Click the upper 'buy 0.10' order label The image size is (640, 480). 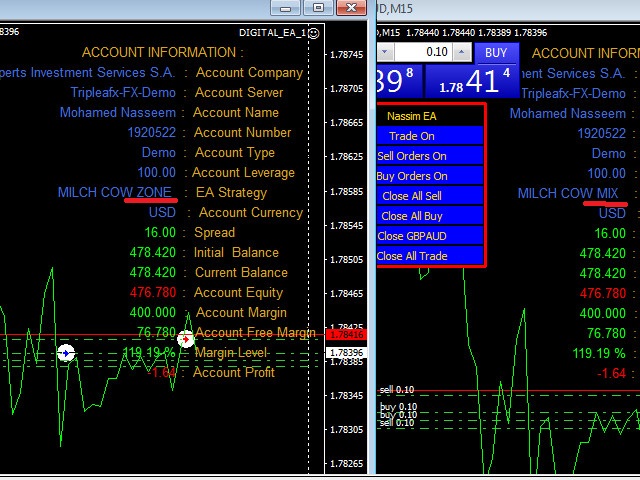(x=398, y=407)
